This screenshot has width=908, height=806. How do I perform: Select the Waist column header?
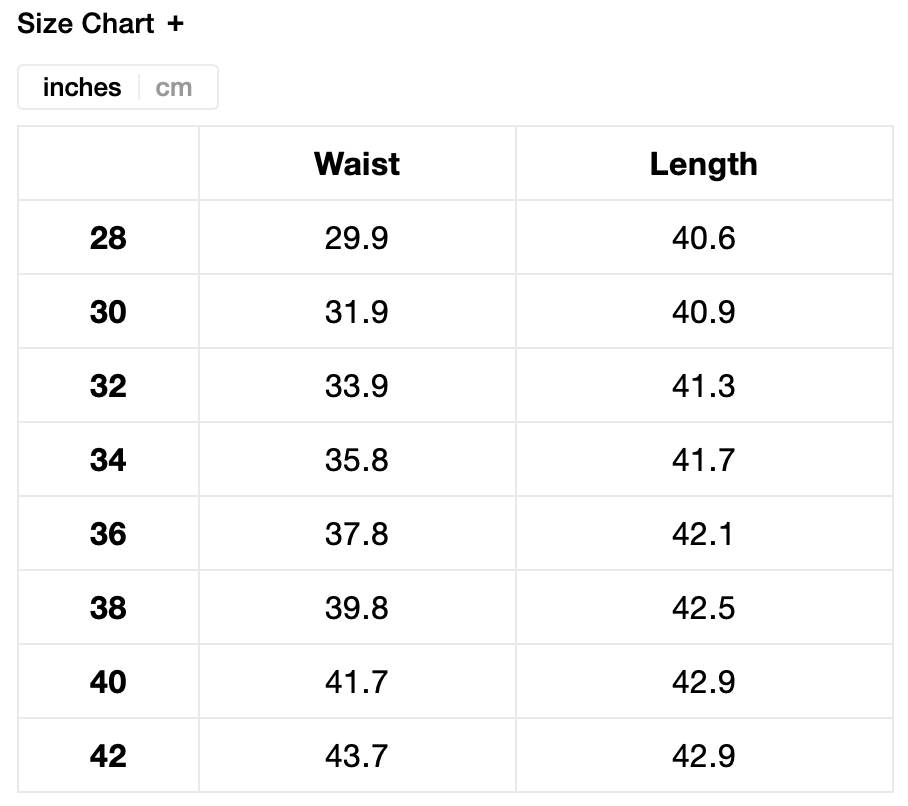[357, 164]
